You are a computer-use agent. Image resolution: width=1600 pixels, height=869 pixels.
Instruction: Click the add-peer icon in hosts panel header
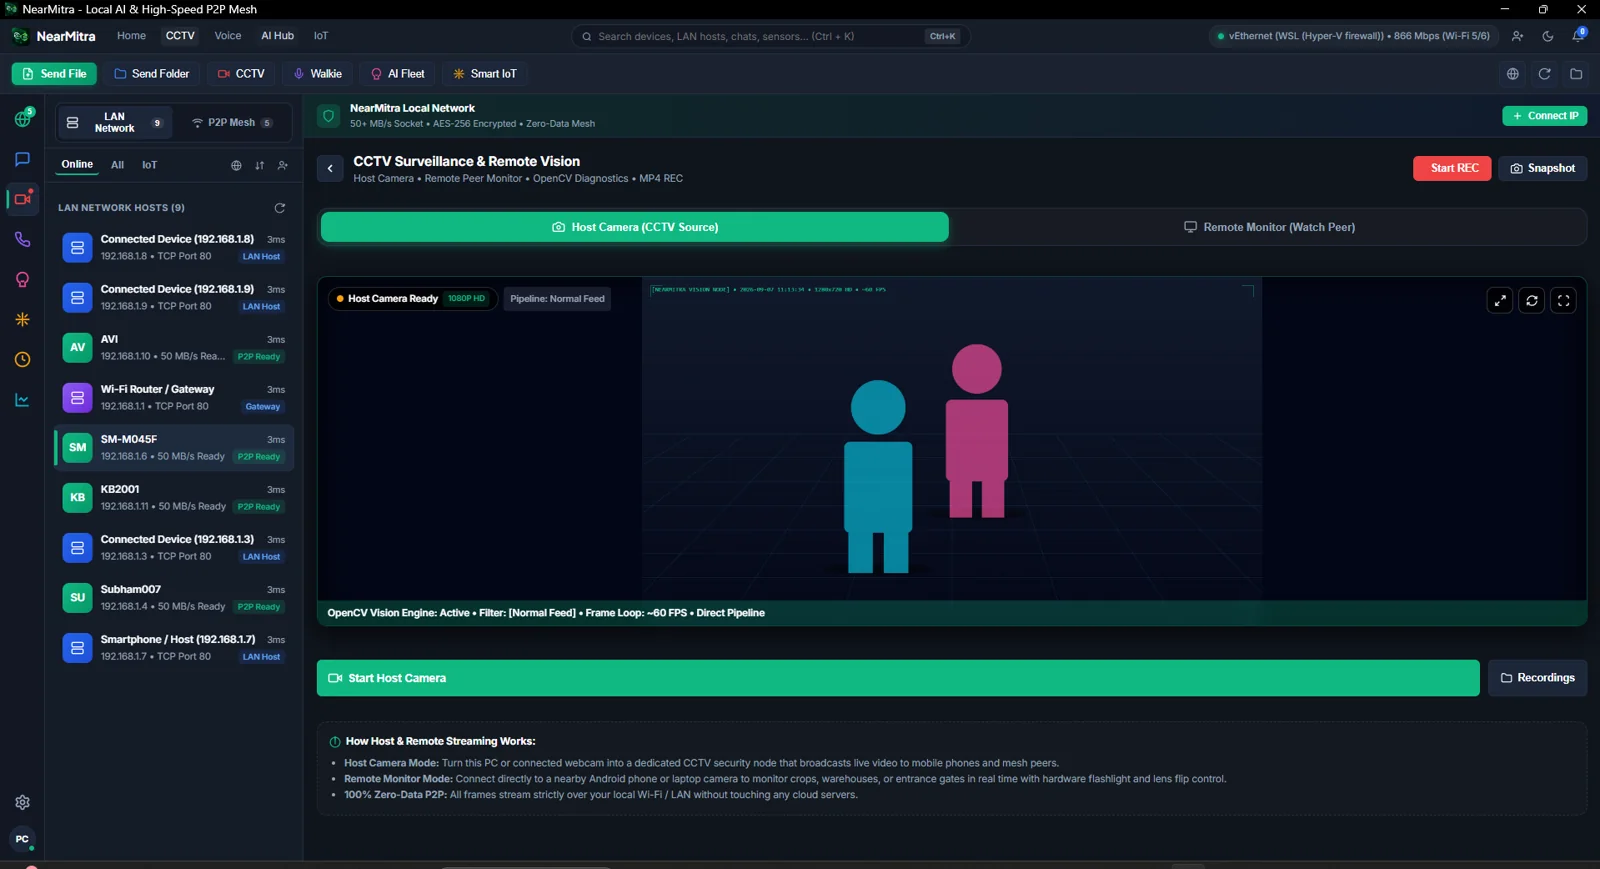(283, 165)
